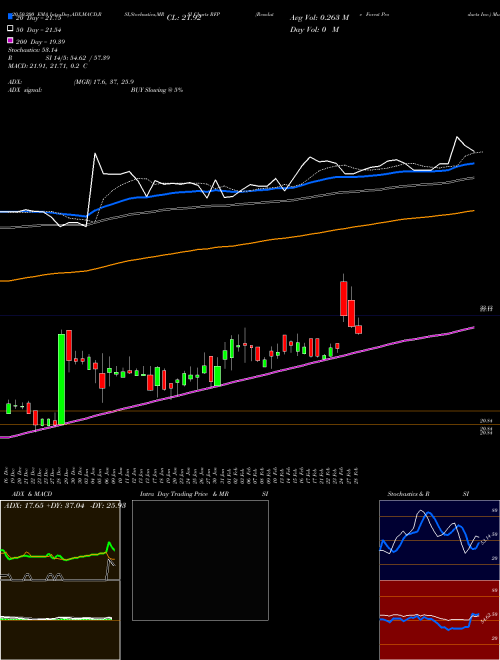The height and width of the screenshot is (660, 500).
Task: Click the ADX (MGR) 17.6, 37, 25.9 readout
Action: (x=71, y=82)
